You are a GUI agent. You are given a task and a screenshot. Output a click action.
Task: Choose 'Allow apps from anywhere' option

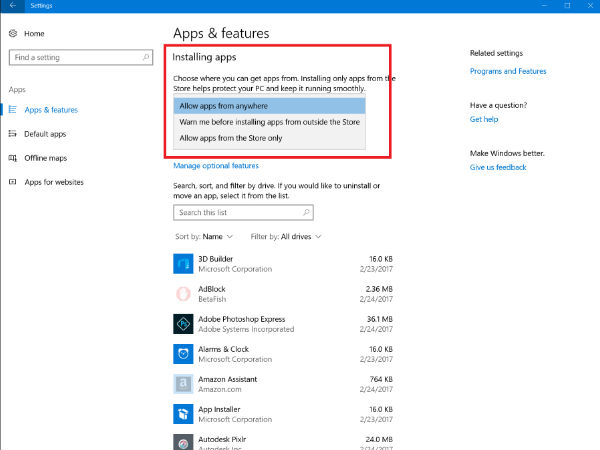(x=270, y=105)
